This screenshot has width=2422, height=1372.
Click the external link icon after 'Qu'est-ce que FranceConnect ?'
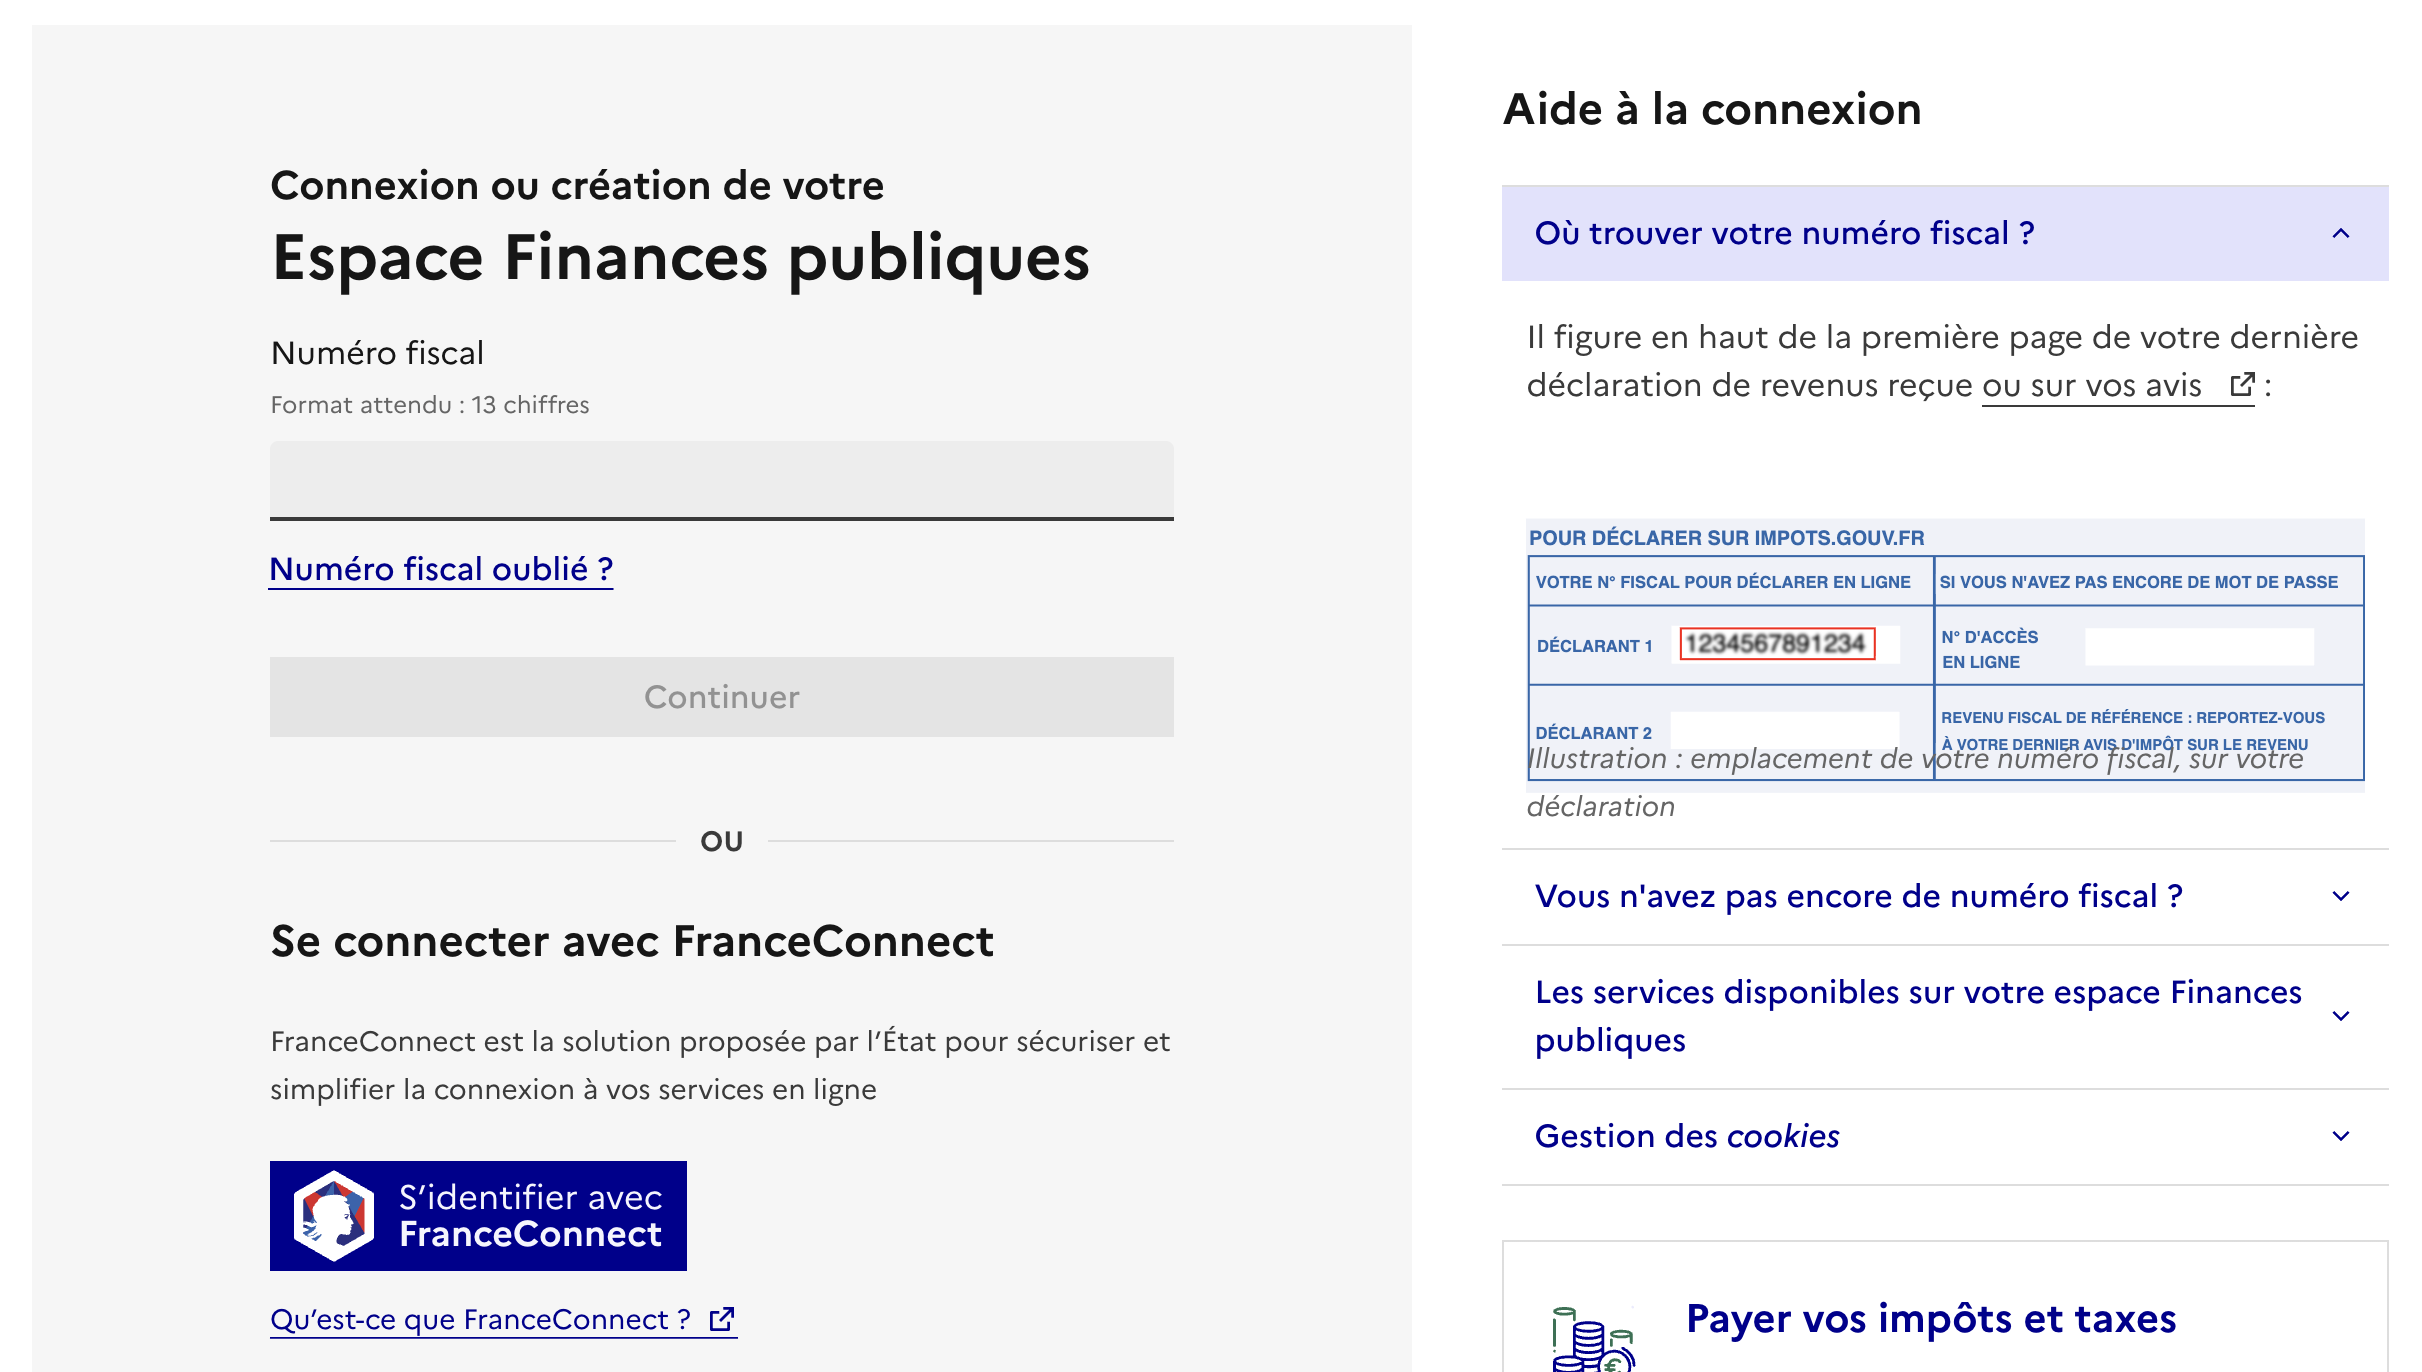click(720, 1319)
